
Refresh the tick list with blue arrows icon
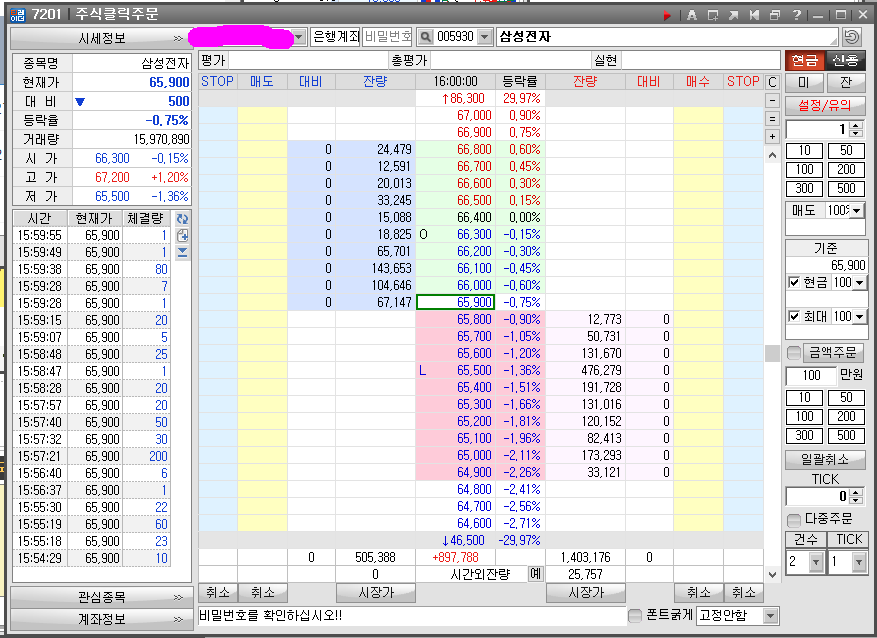coord(182,219)
